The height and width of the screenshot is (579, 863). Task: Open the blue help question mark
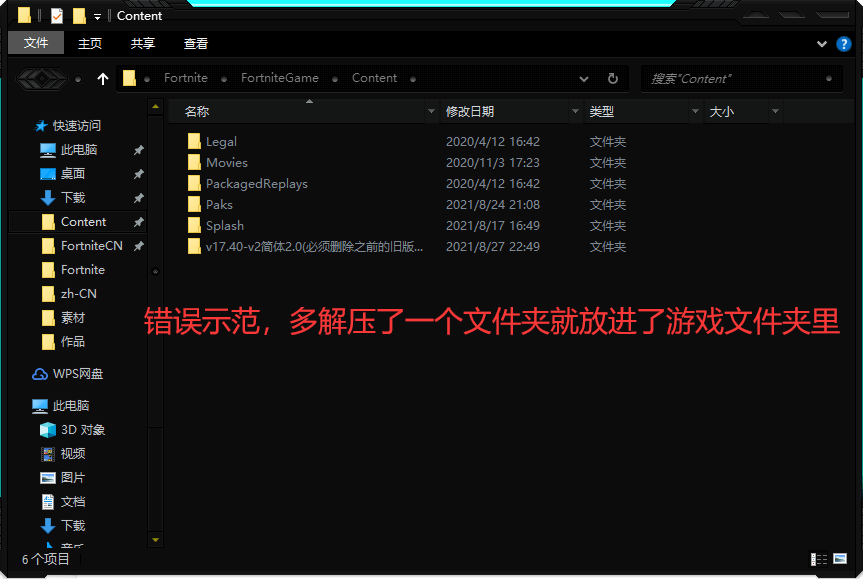point(843,43)
